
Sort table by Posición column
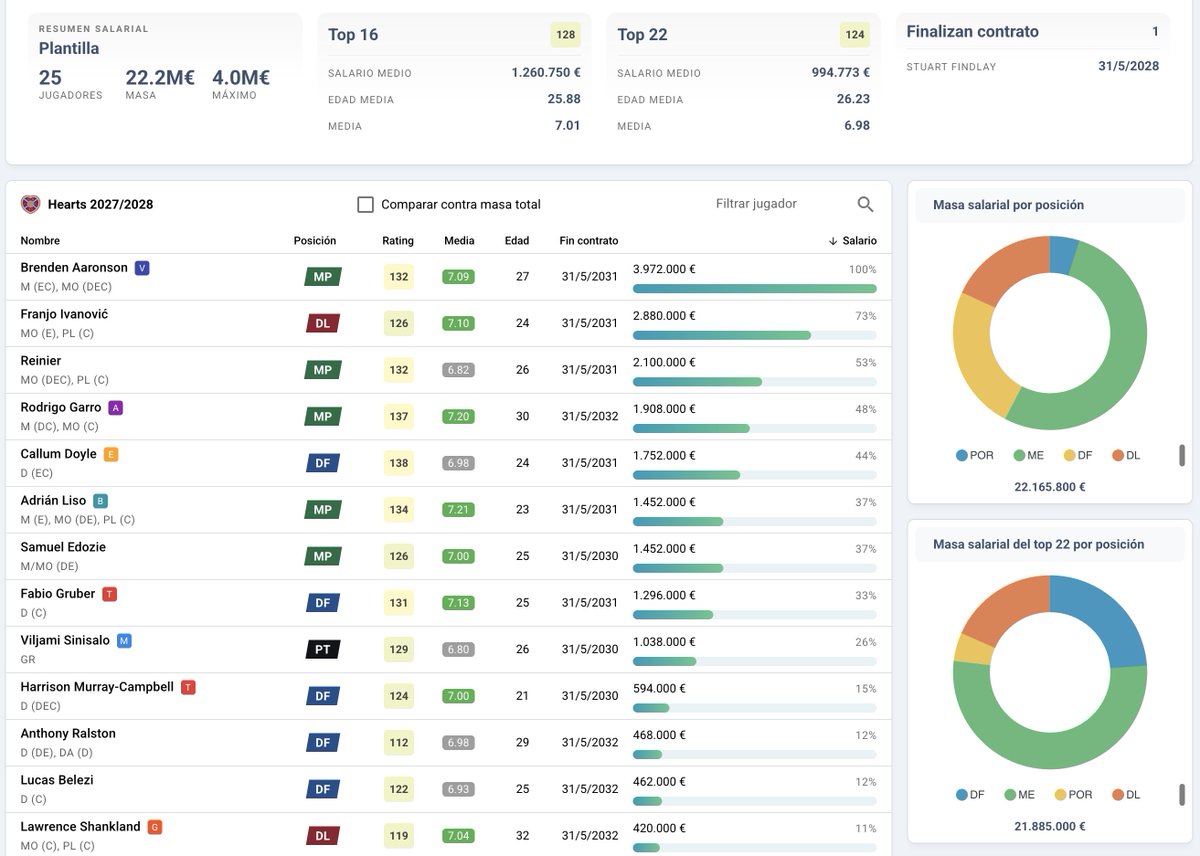point(315,241)
